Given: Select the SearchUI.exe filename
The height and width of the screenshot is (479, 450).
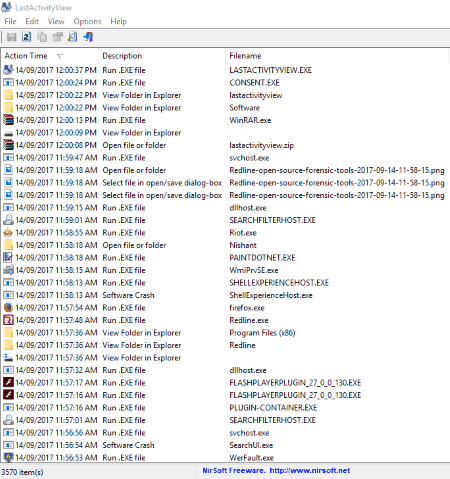Looking at the screenshot, I should click(251, 445).
